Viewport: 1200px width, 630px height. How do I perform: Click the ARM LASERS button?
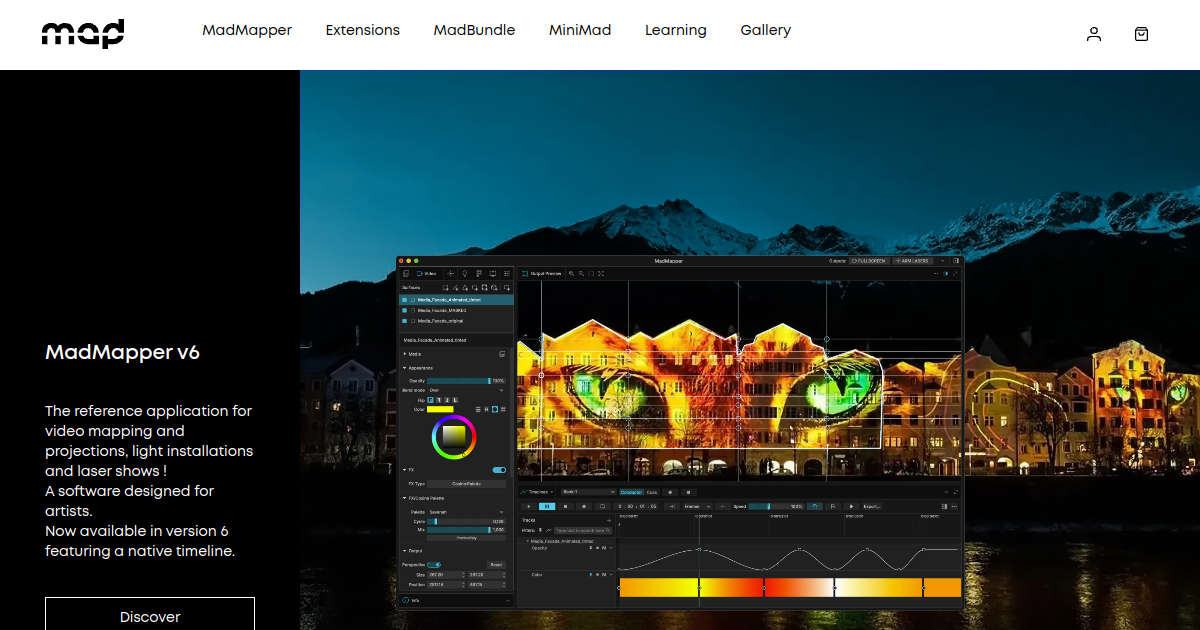[x=911, y=261]
